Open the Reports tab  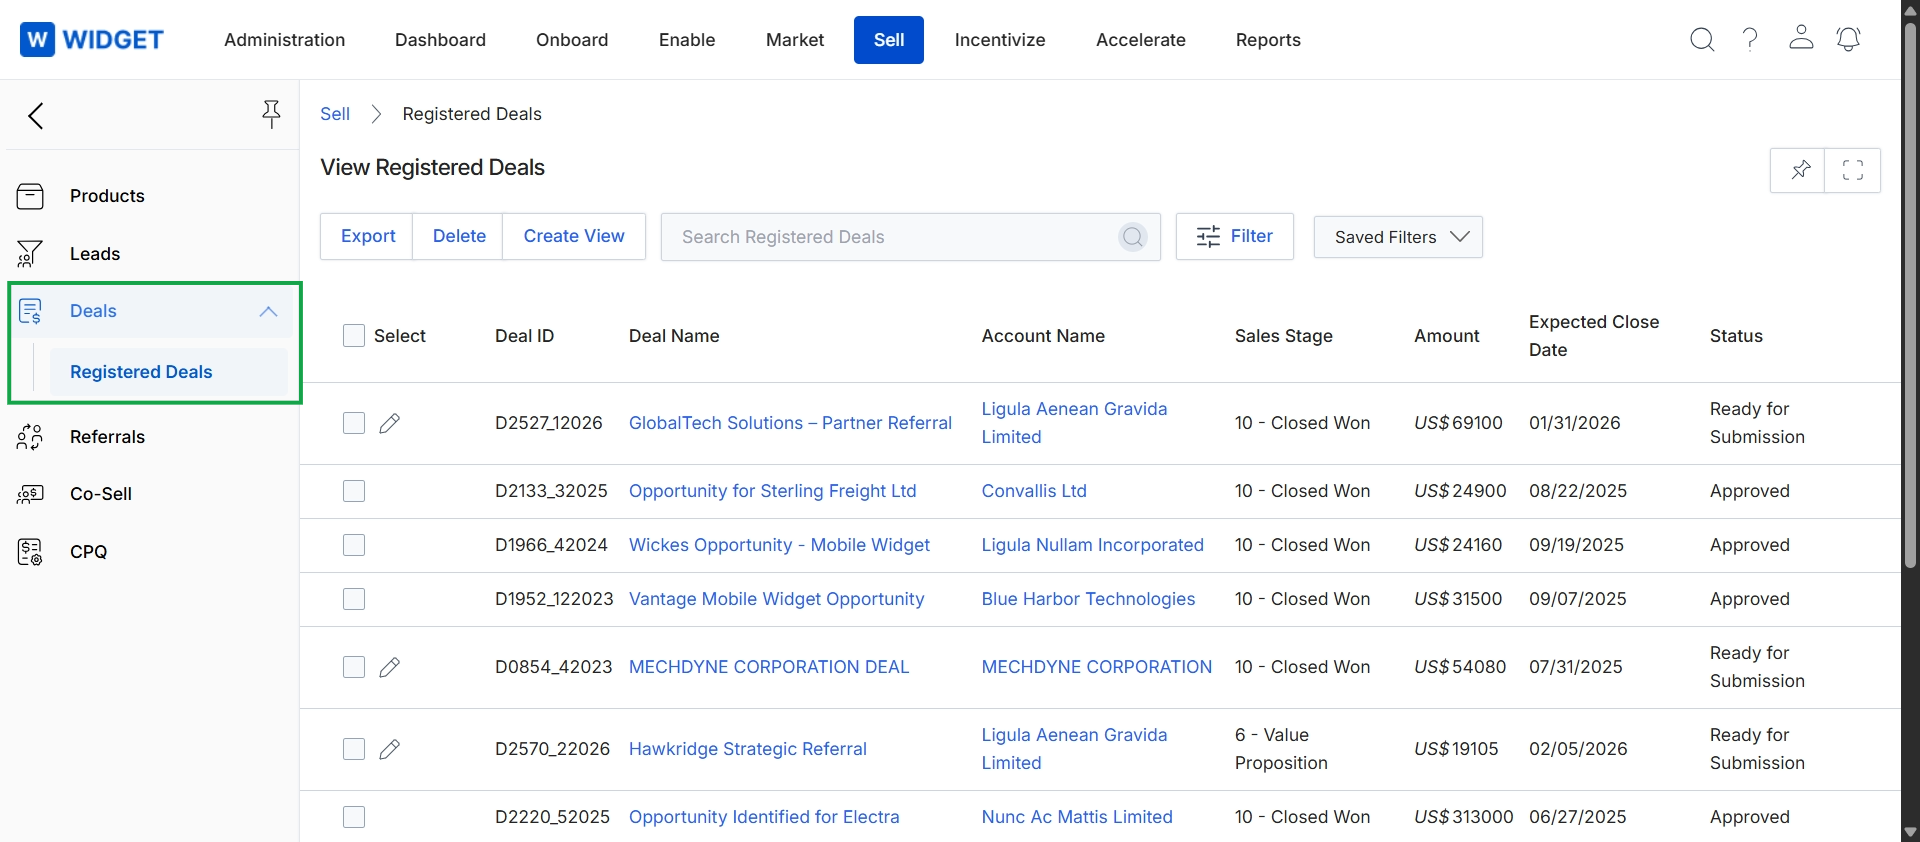1268,40
